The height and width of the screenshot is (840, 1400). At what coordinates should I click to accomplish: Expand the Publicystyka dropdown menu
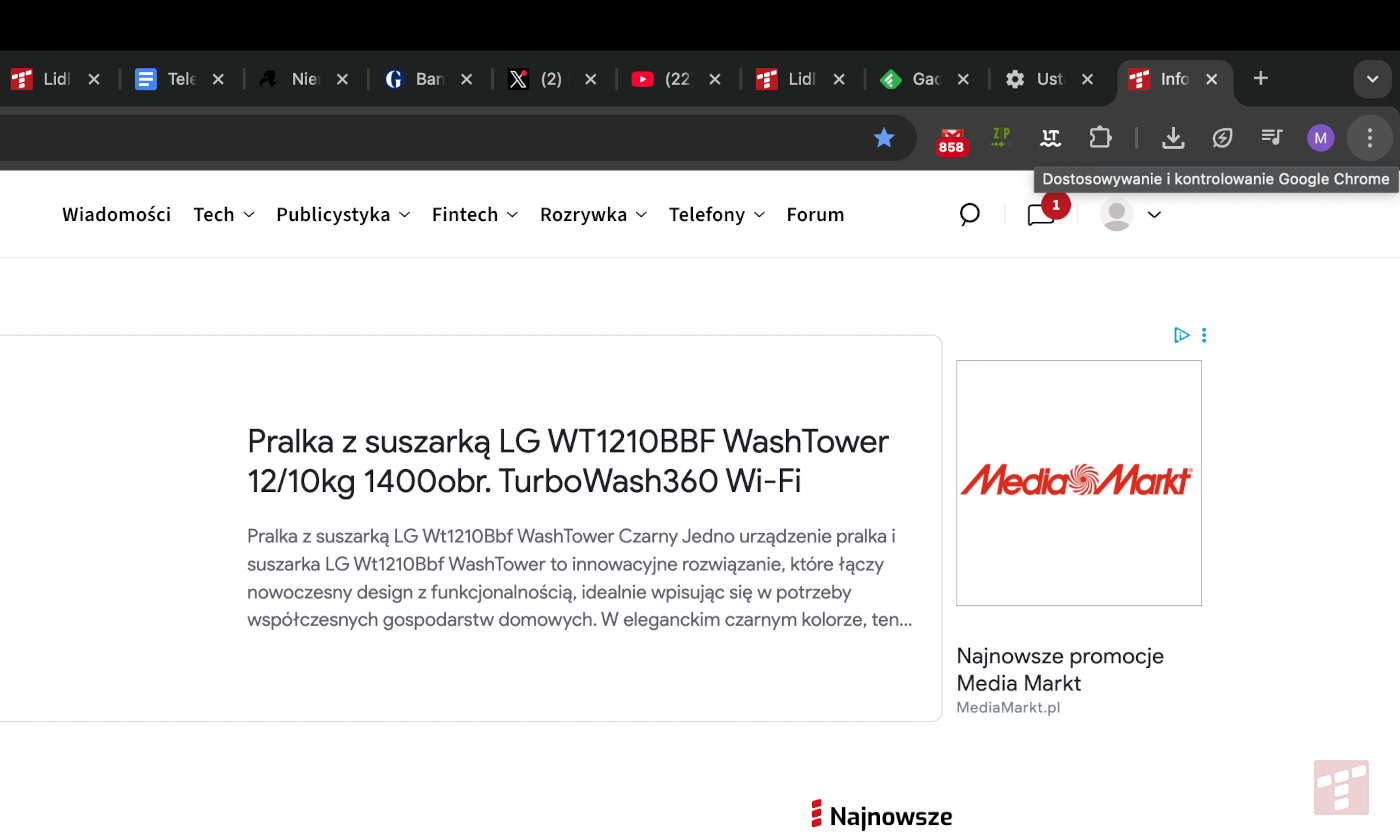[x=343, y=214]
